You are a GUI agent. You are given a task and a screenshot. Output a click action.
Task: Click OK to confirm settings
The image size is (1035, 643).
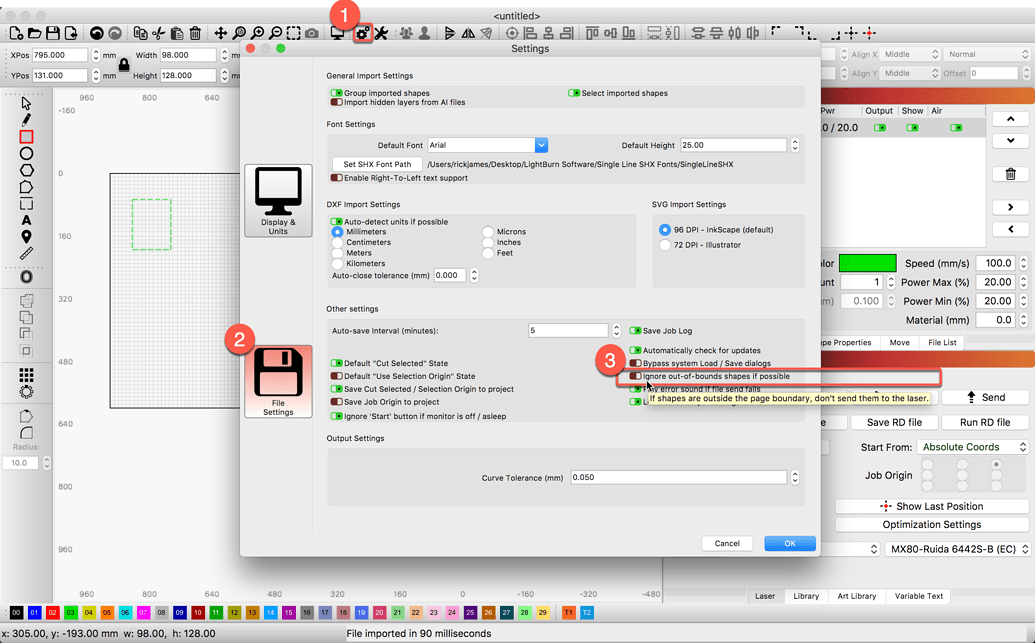point(789,543)
